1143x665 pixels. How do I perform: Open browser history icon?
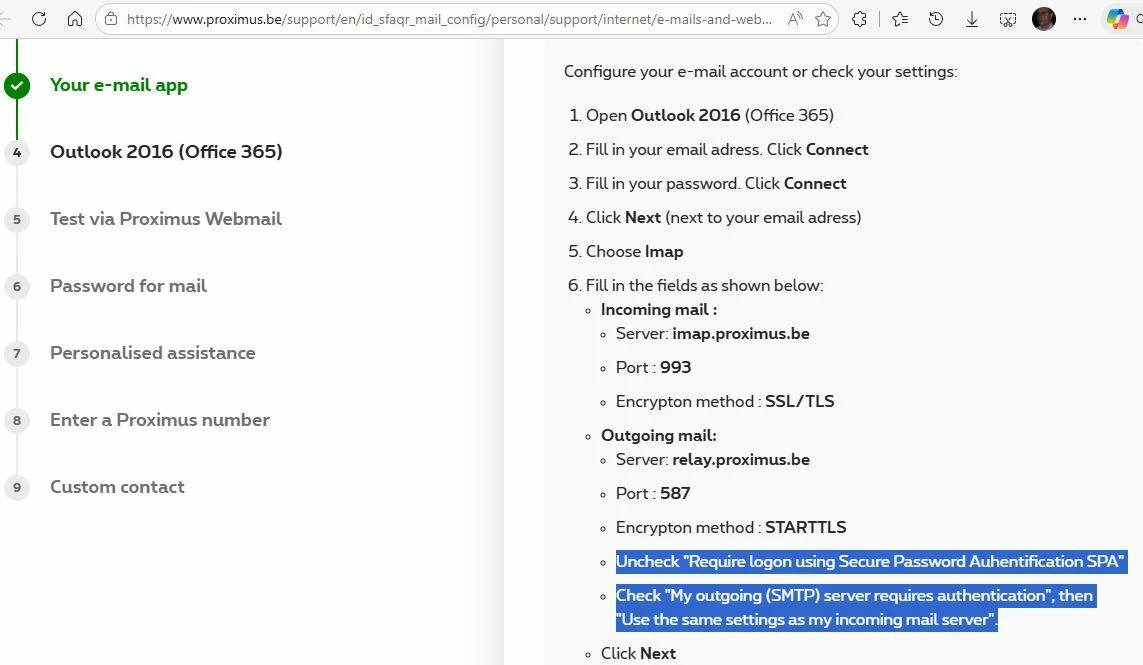pos(936,19)
